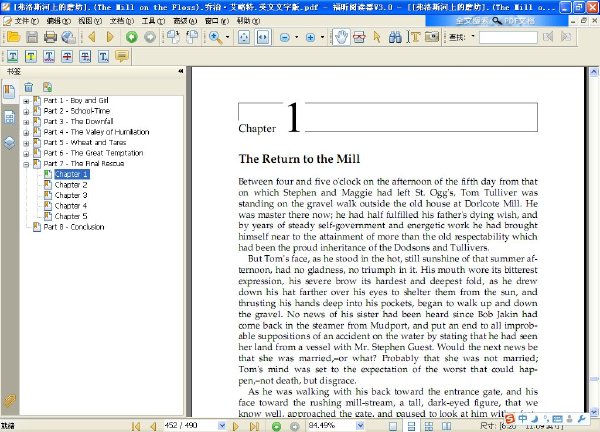The width and height of the screenshot is (600, 432).
Task: Select the Hand tool
Action: click(x=341, y=37)
